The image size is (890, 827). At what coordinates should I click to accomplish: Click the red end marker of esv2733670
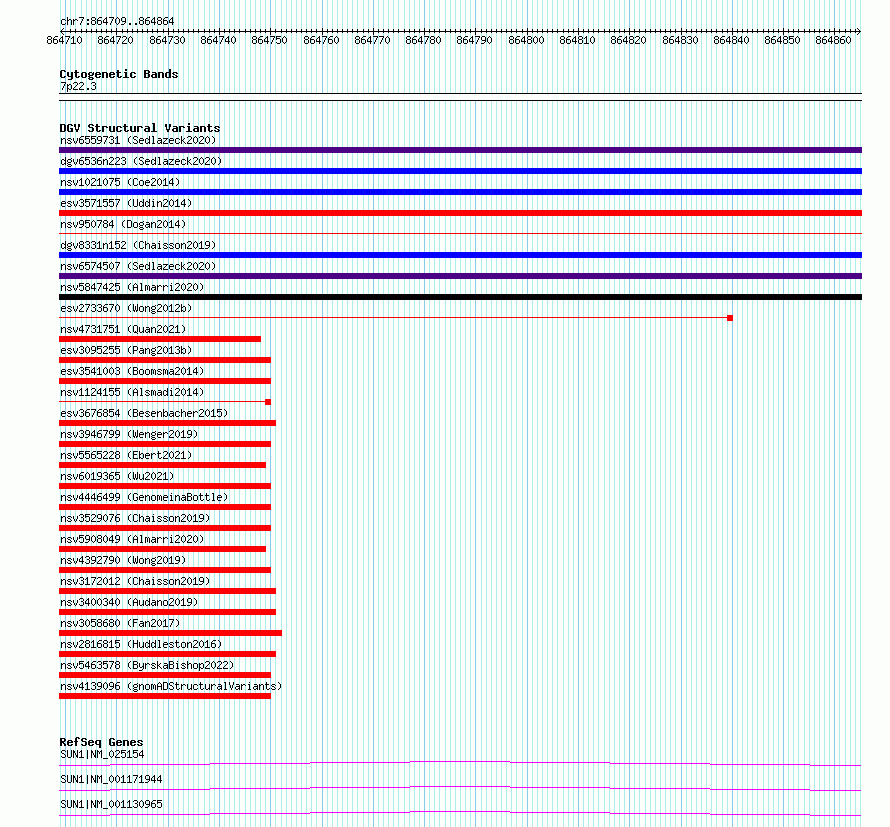[730, 318]
